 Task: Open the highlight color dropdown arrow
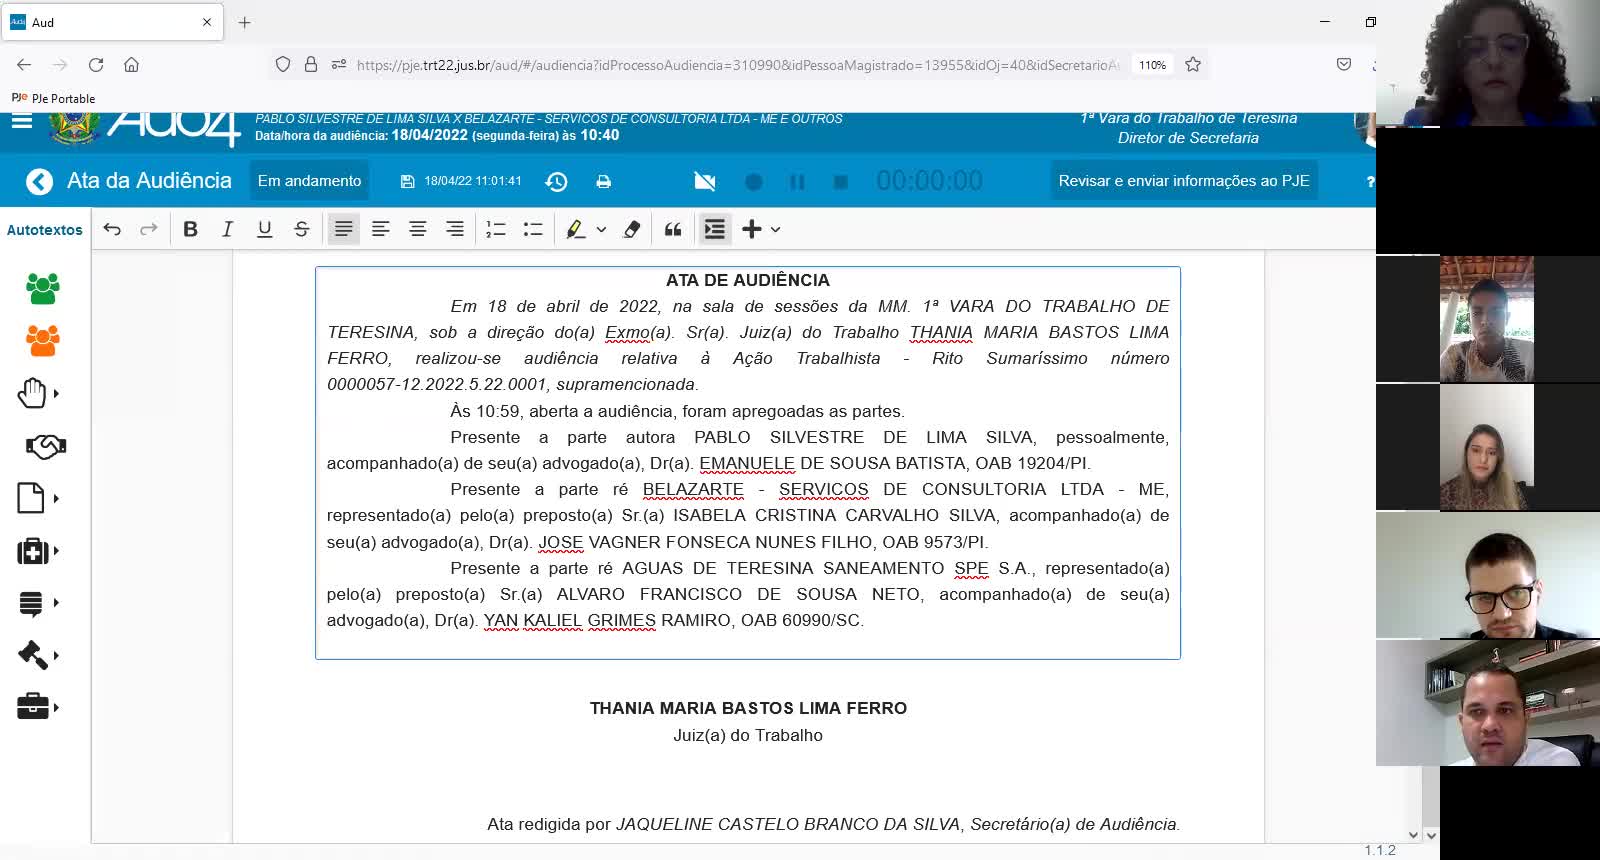pyautogui.click(x=601, y=229)
